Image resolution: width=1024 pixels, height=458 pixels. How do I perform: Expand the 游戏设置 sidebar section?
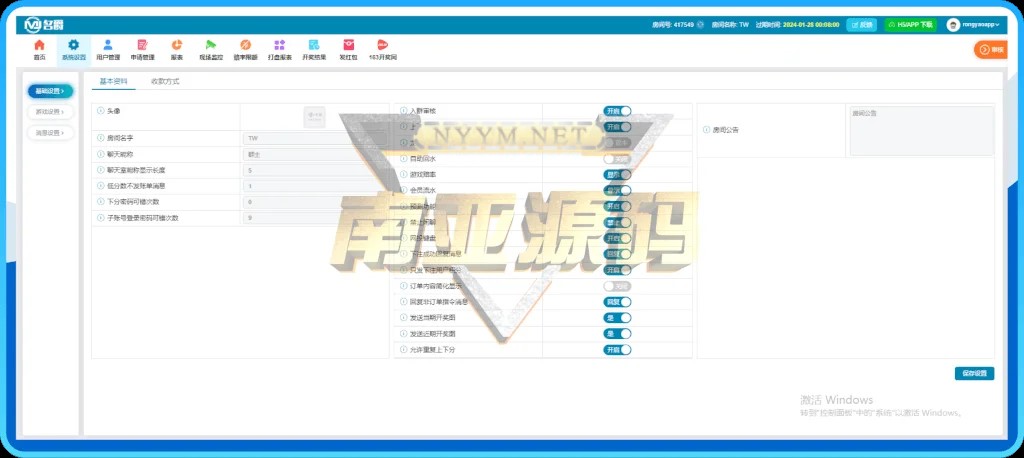point(50,112)
